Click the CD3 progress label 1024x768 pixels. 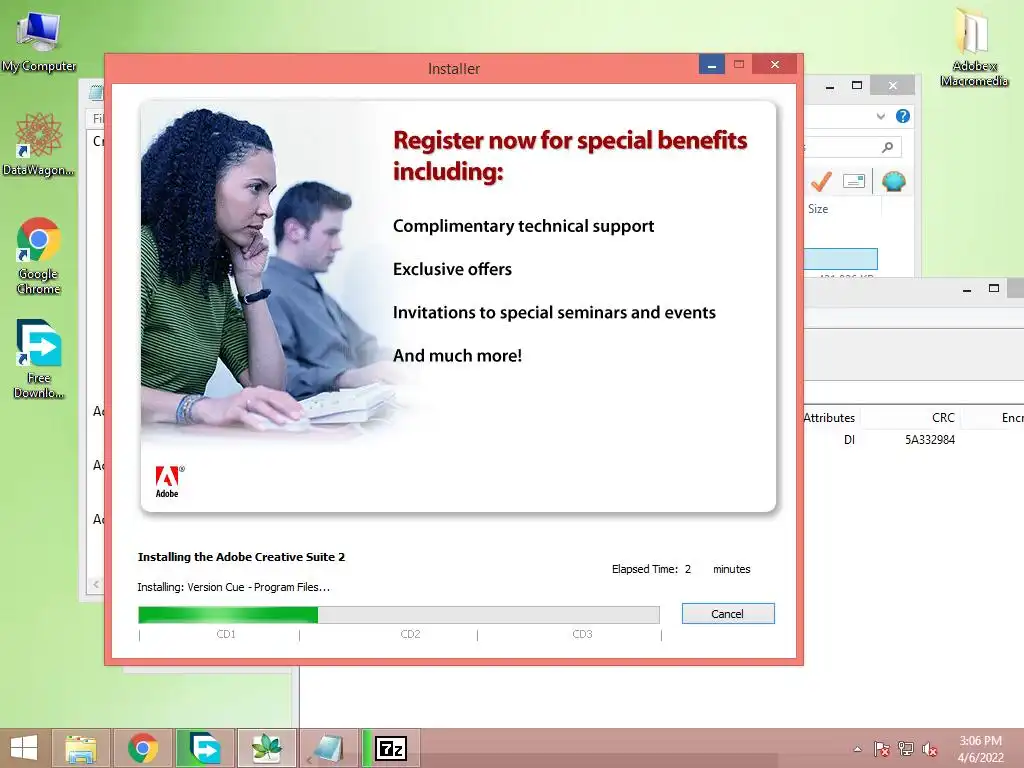pos(582,634)
